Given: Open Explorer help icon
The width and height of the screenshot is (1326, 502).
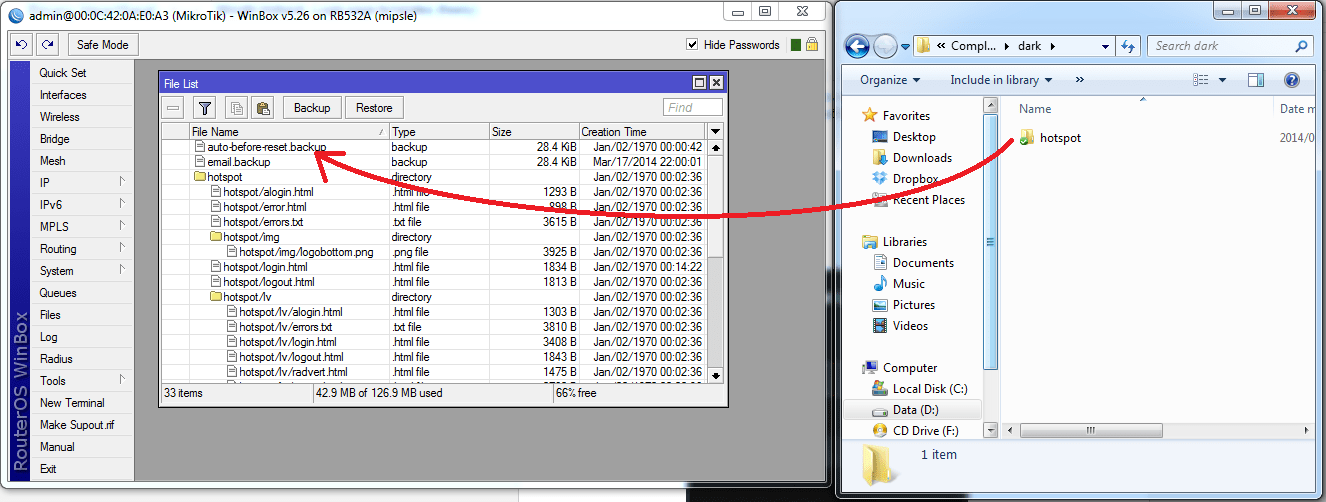Looking at the screenshot, I should point(1292,80).
